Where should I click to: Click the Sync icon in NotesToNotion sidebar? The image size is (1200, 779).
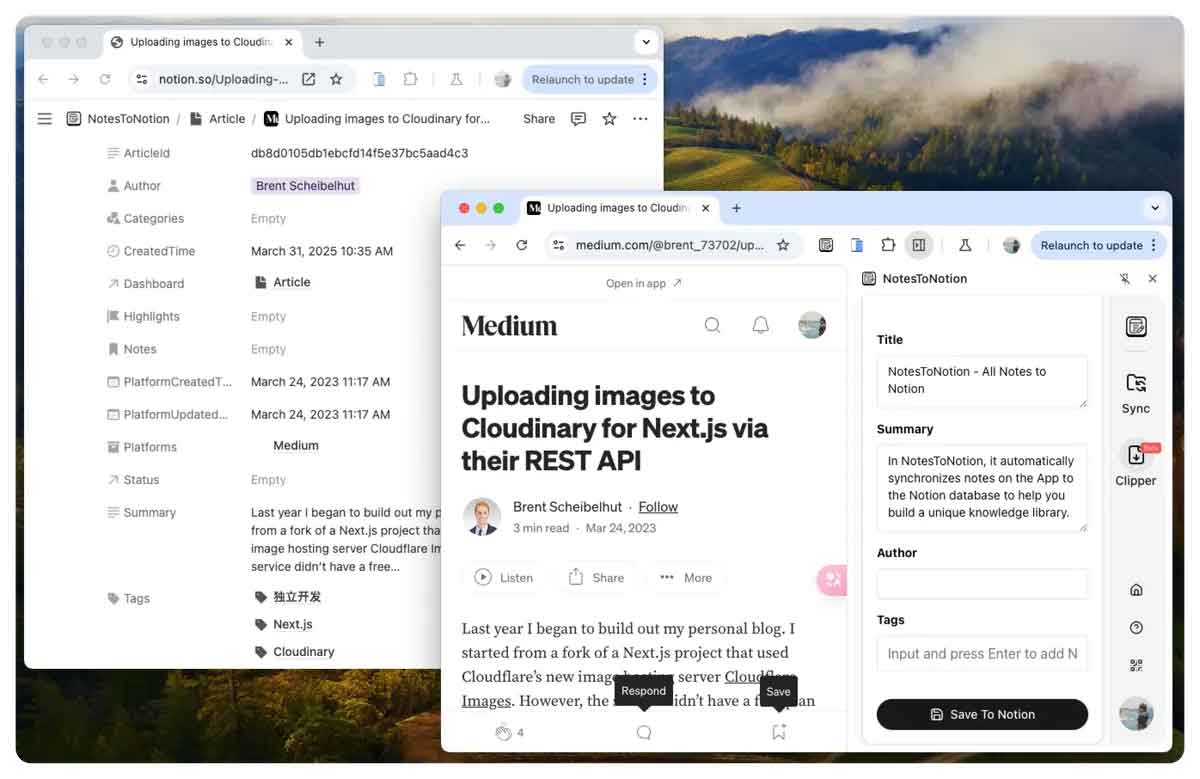[1135, 384]
